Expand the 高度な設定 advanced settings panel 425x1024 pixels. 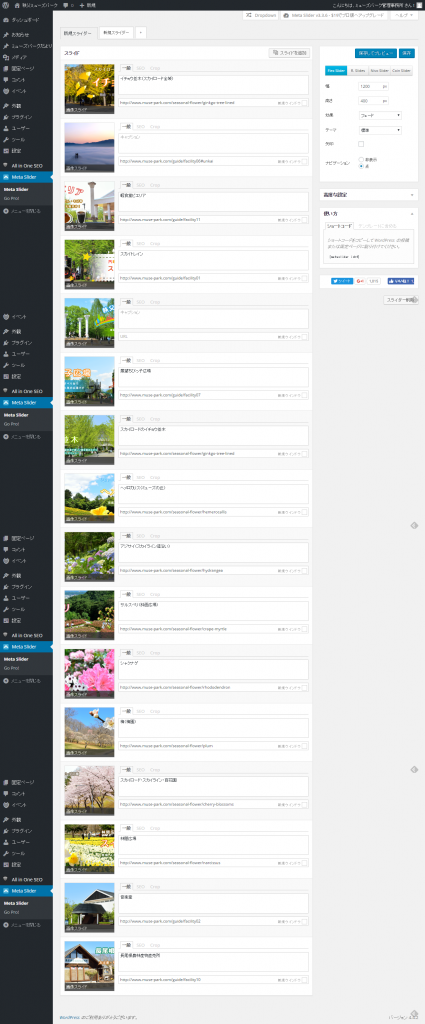[368, 195]
